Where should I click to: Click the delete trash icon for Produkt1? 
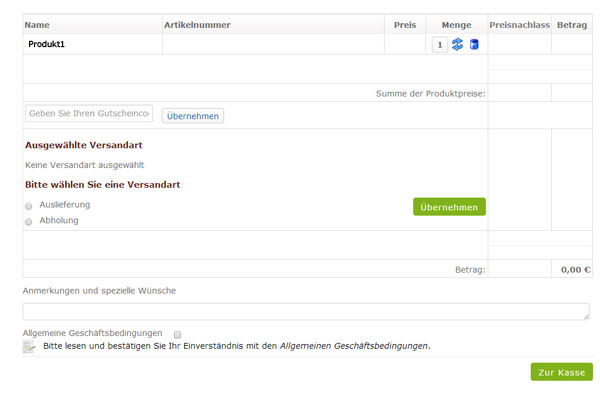474,44
